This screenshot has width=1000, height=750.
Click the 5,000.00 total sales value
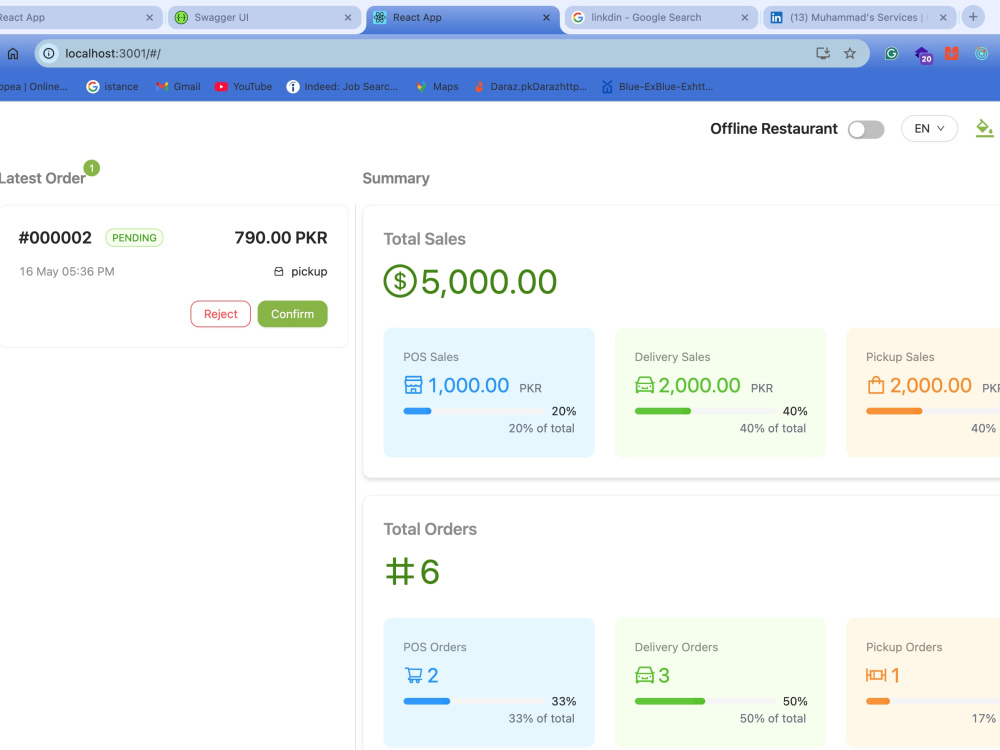489,282
